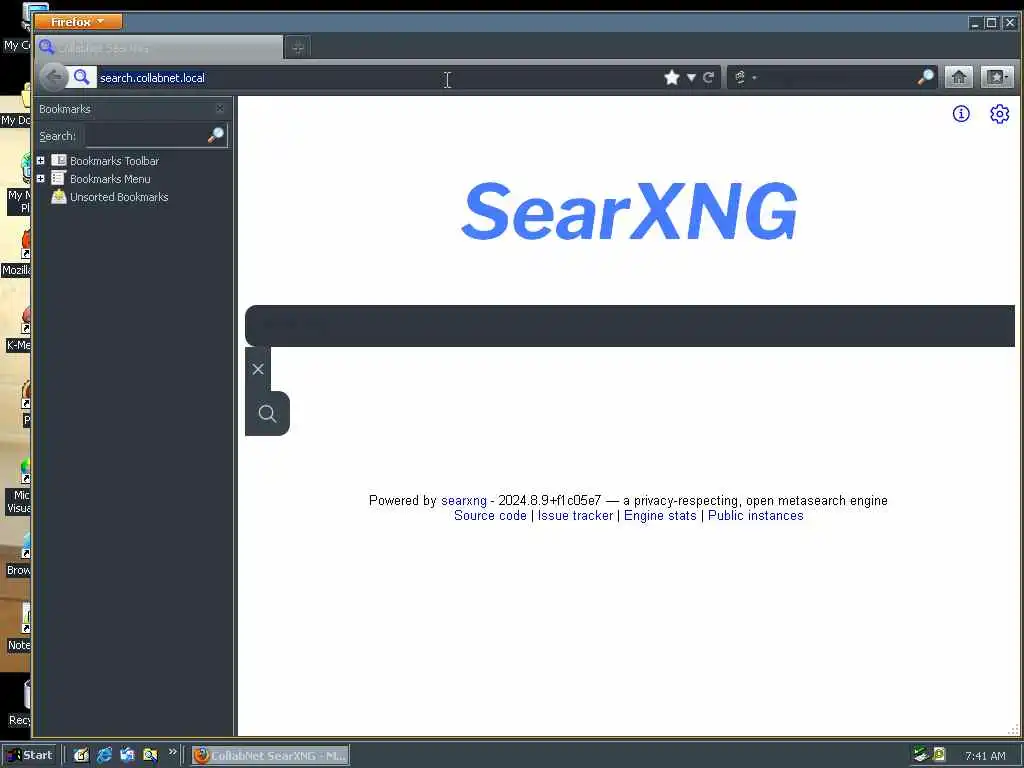Open the Issue tracker link
The image size is (1024, 768).
click(575, 515)
